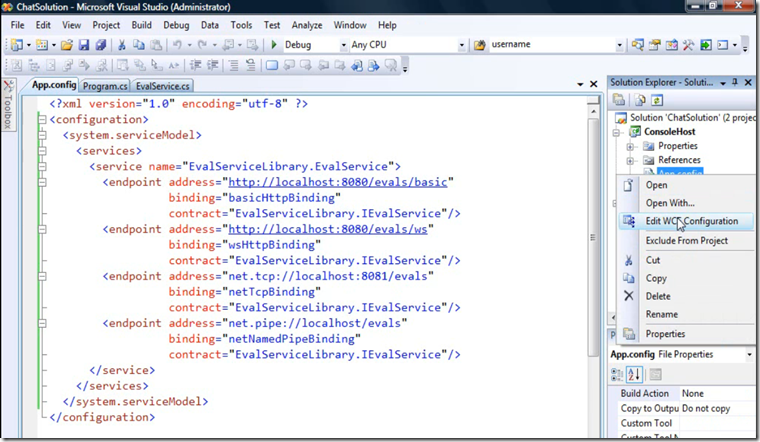Click Properties icon in Solution Explorer toolbar
Image resolution: width=760 pixels, height=442 pixels.
tap(619, 100)
